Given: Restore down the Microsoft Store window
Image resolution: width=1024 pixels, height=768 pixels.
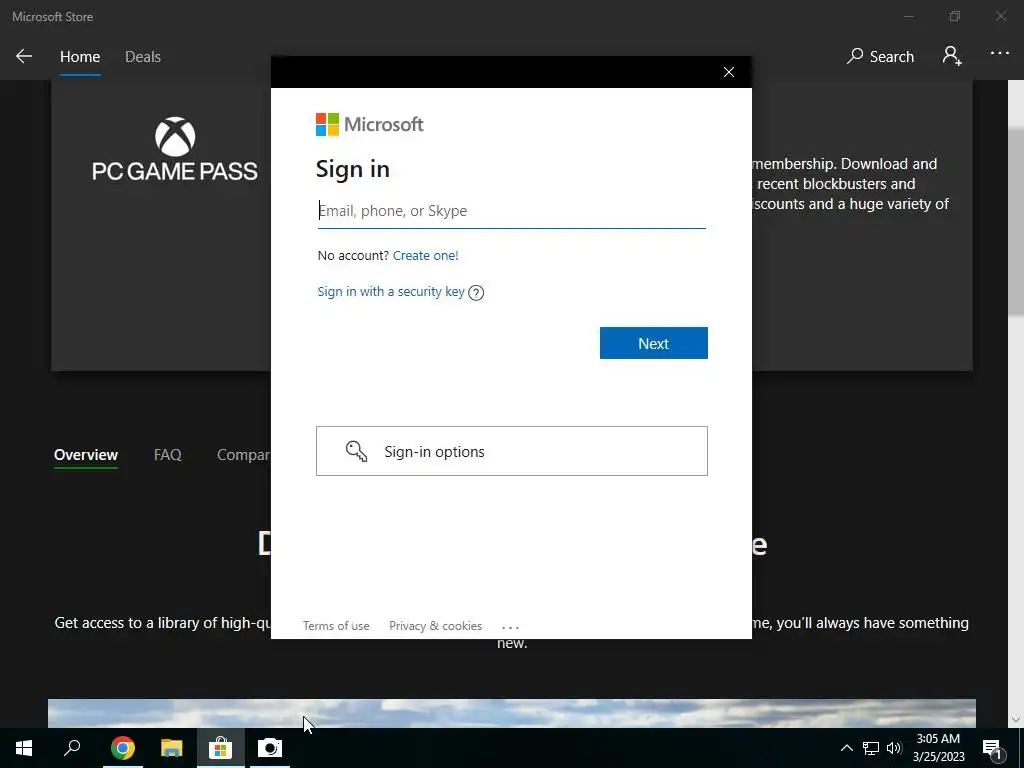Looking at the screenshot, I should [955, 16].
